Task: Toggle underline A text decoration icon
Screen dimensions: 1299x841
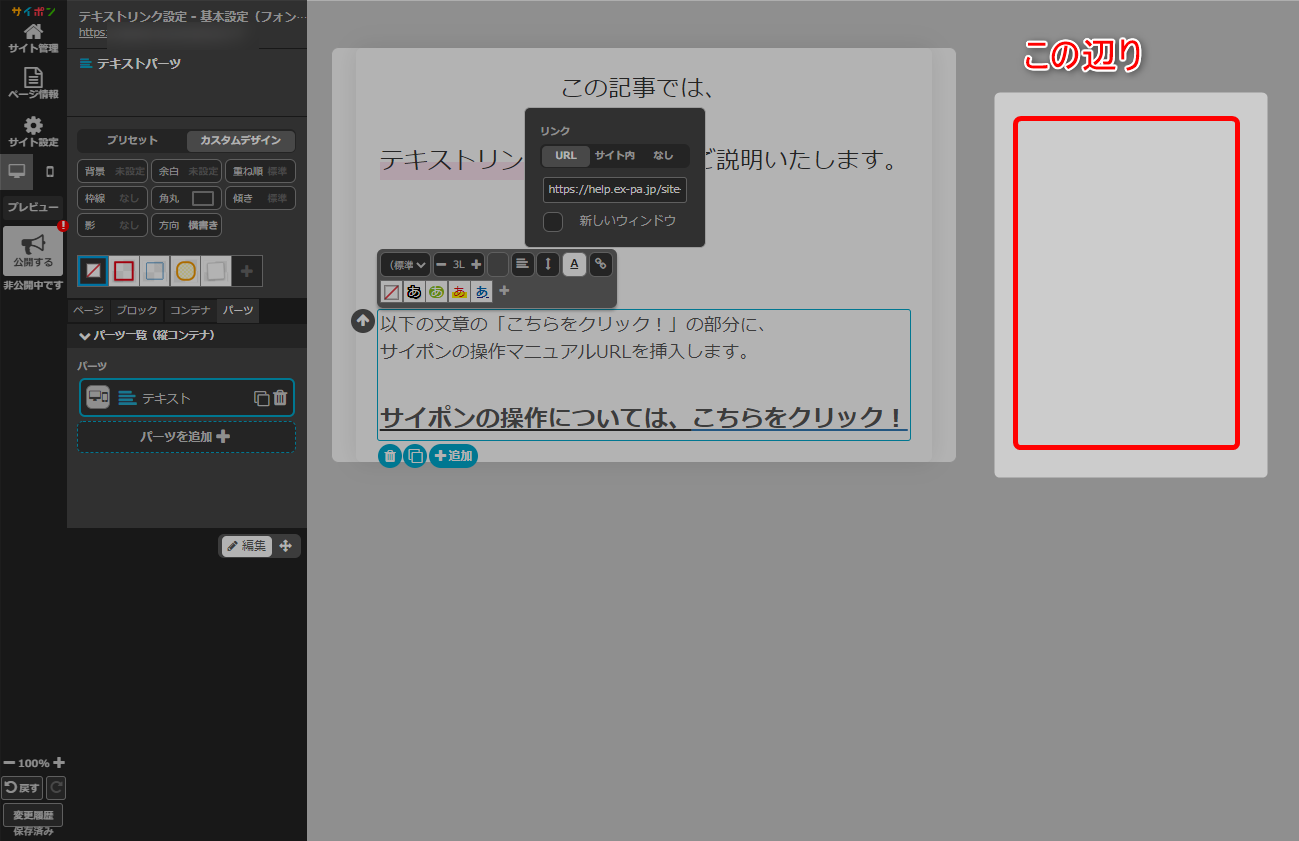Action: (574, 265)
